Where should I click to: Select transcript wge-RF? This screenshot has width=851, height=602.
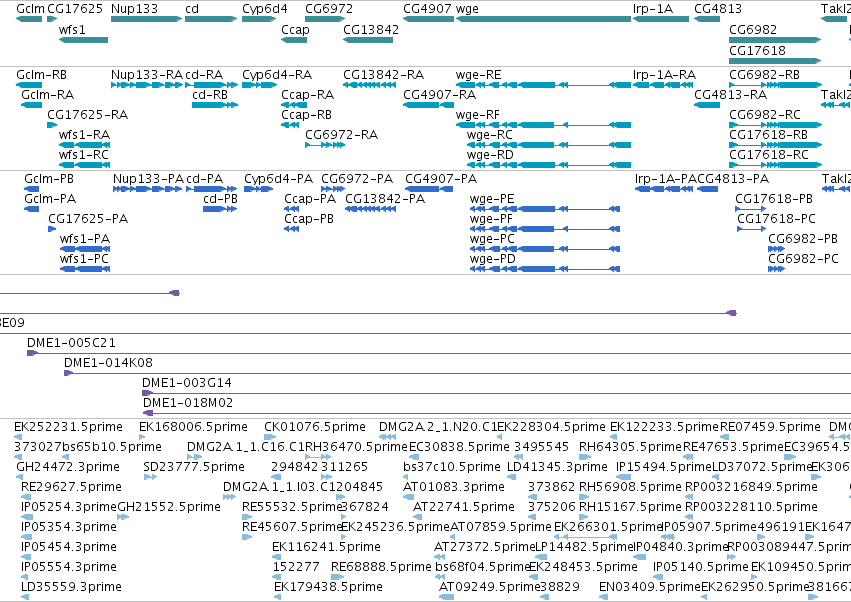click(x=543, y=125)
